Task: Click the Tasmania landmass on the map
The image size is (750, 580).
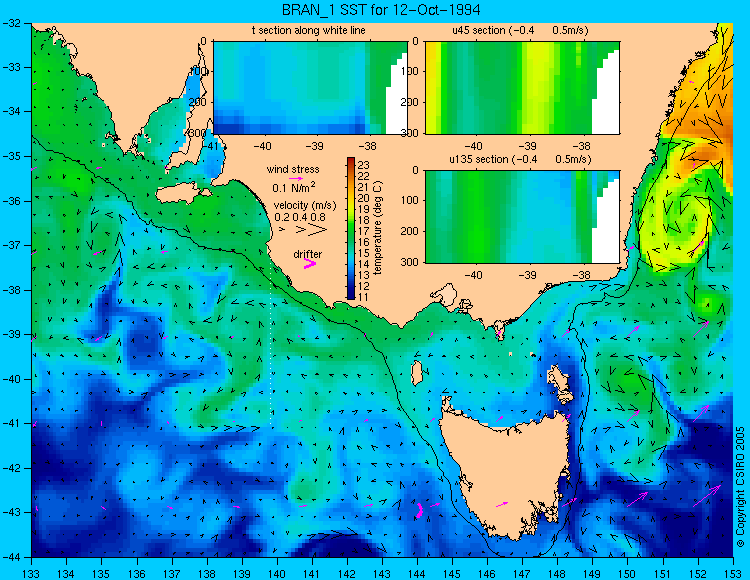Action: 505,471
